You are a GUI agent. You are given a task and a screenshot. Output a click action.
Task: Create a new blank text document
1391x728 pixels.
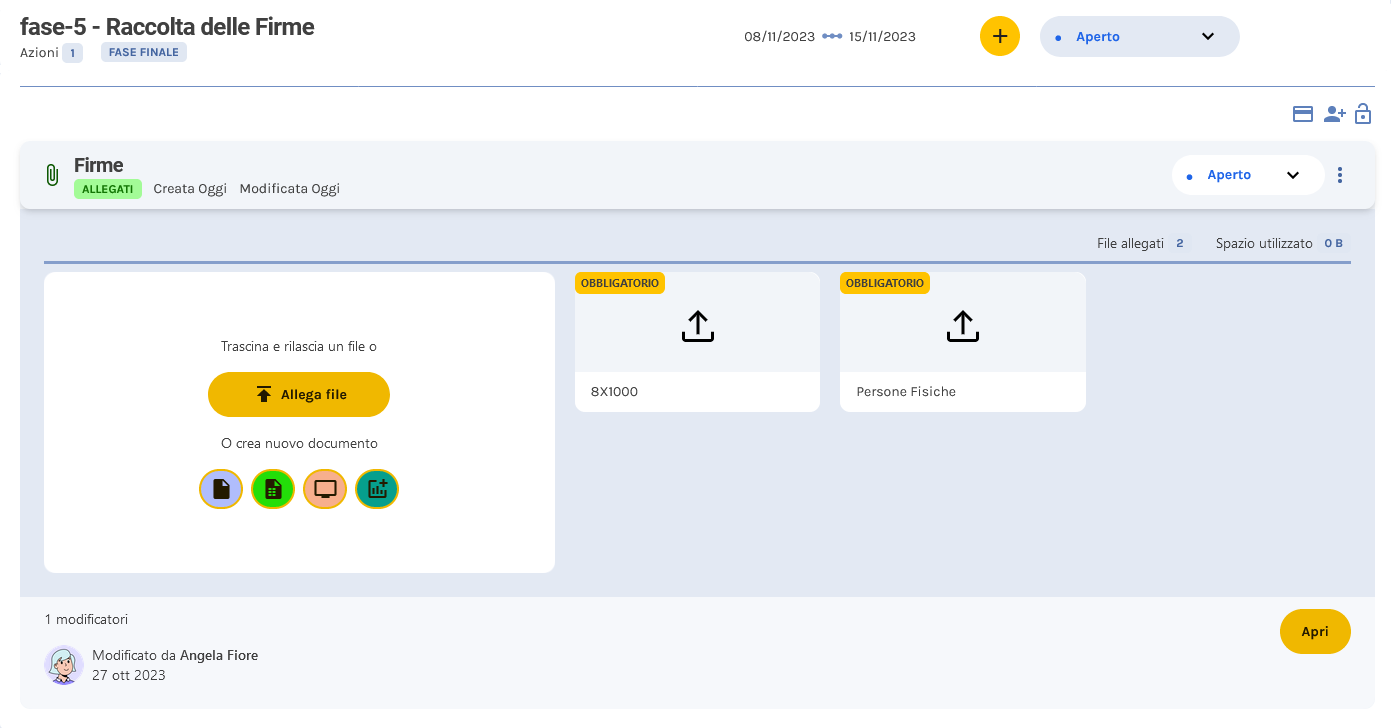click(221, 489)
